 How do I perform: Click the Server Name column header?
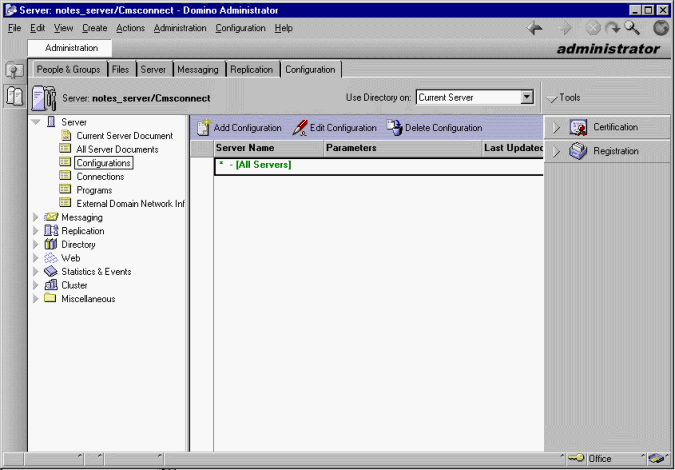point(269,148)
